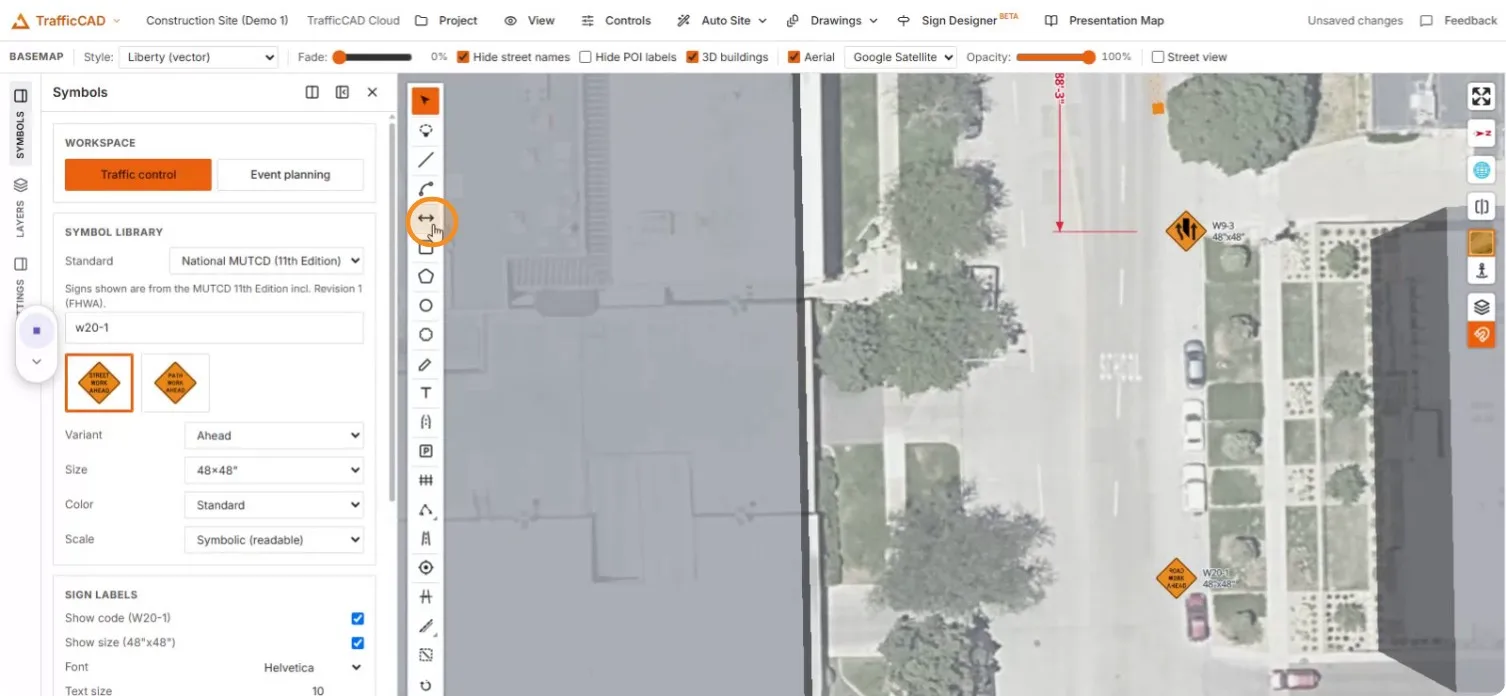Open the Standard MUTCD edition dropdown
1506x696 pixels.
tap(266, 261)
